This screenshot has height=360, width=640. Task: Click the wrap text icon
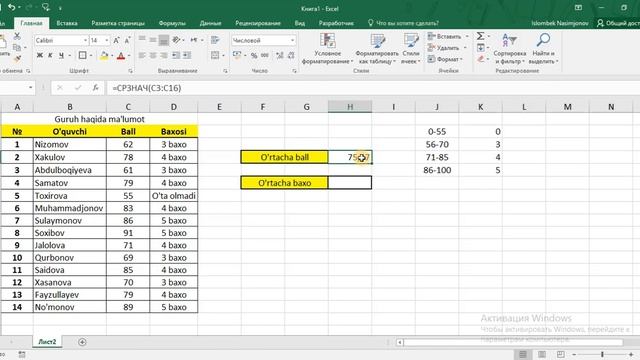pos(215,40)
